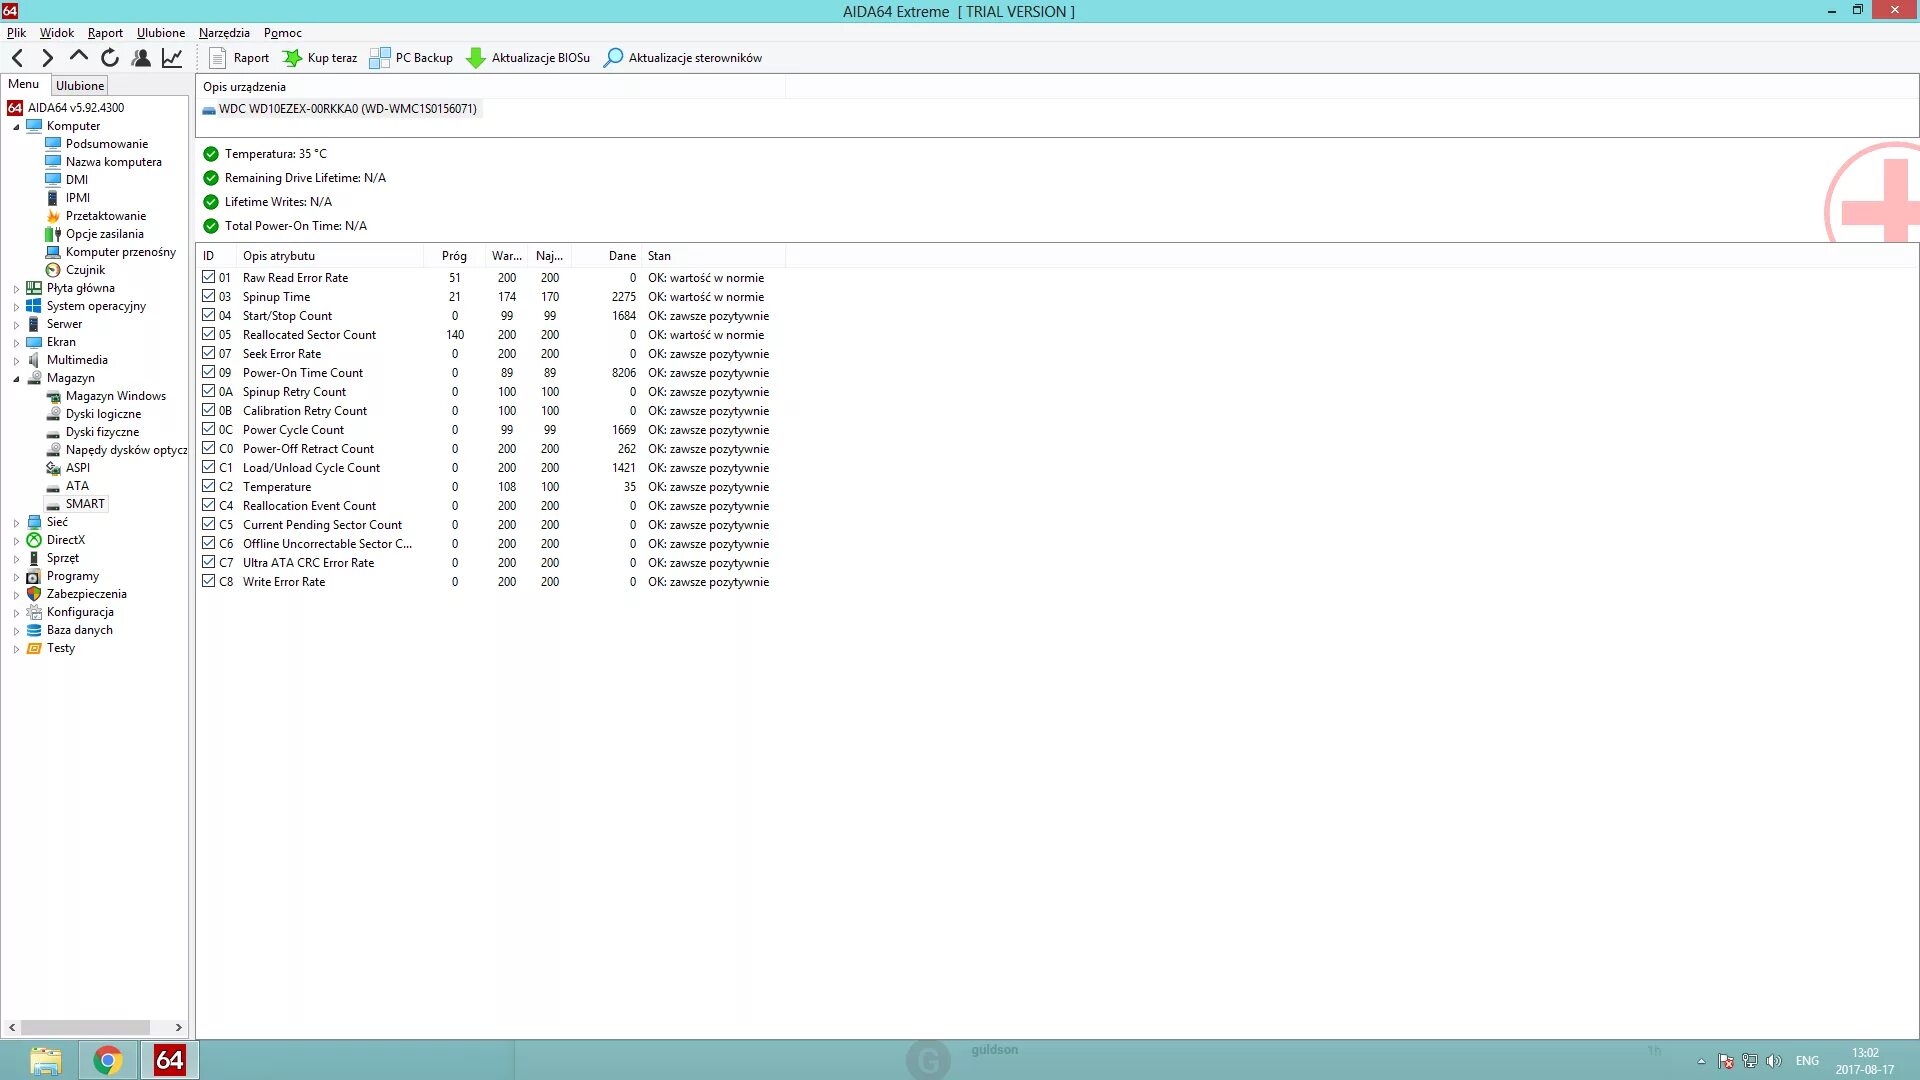Open Chrome from the taskbar
Image resolution: width=1920 pixels, height=1080 pixels.
click(x=108, y=1060)
